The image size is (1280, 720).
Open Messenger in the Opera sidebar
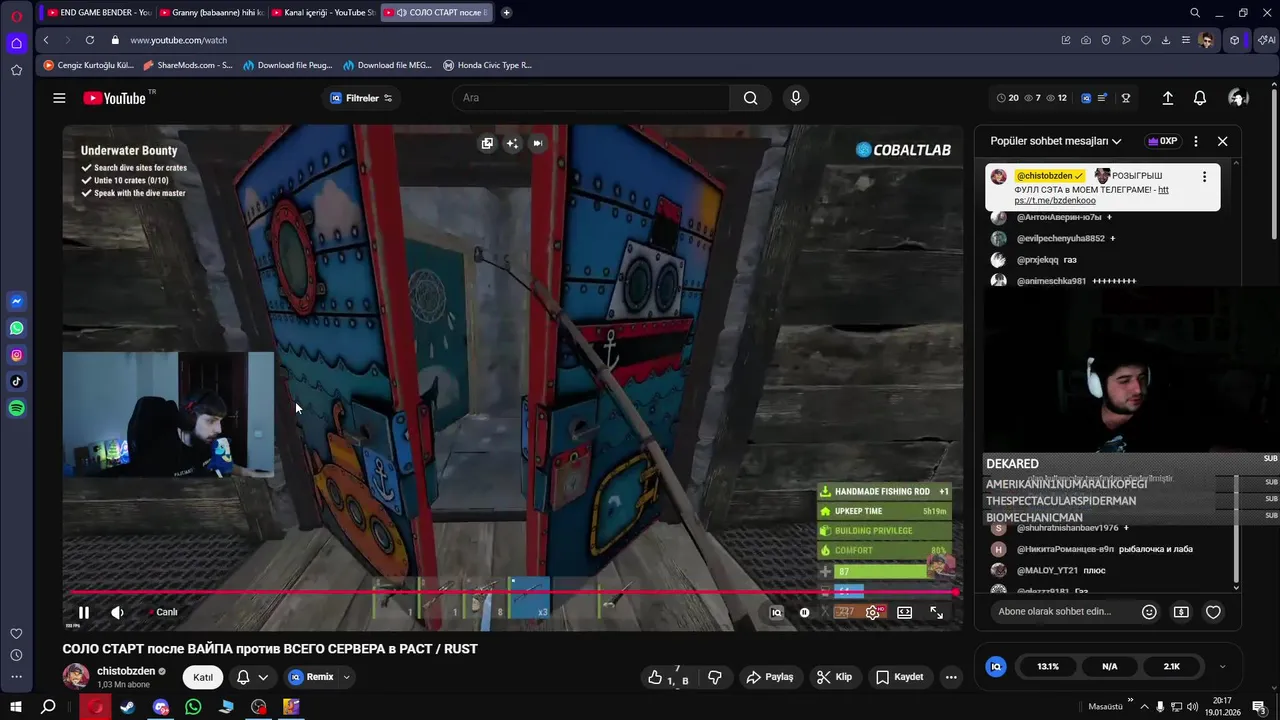click(16, 301)
